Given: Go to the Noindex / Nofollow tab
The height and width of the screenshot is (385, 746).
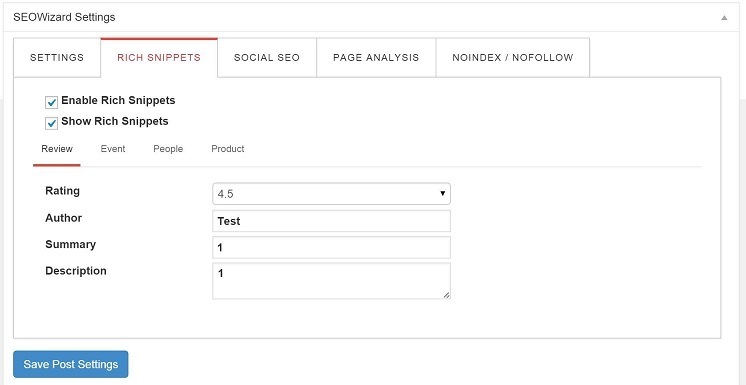Looking at the screenshot, I should pos(513,58).
